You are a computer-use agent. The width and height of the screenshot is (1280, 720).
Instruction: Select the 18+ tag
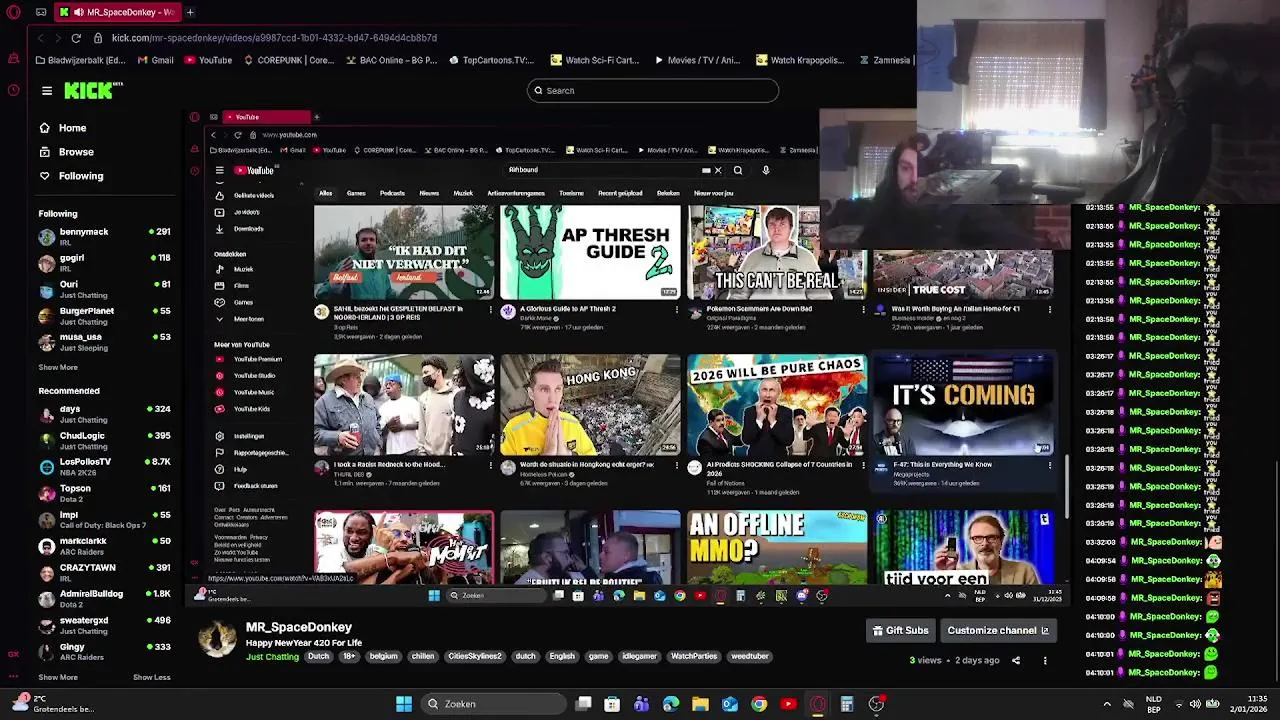(x=349, y=657)
